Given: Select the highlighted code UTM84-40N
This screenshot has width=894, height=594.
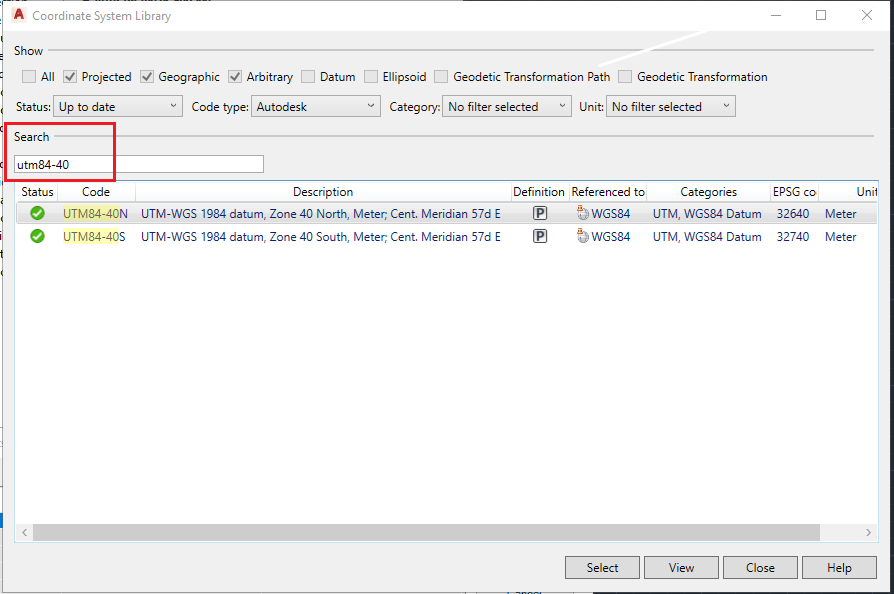Looking at the screenshot, I should [94, 213].
